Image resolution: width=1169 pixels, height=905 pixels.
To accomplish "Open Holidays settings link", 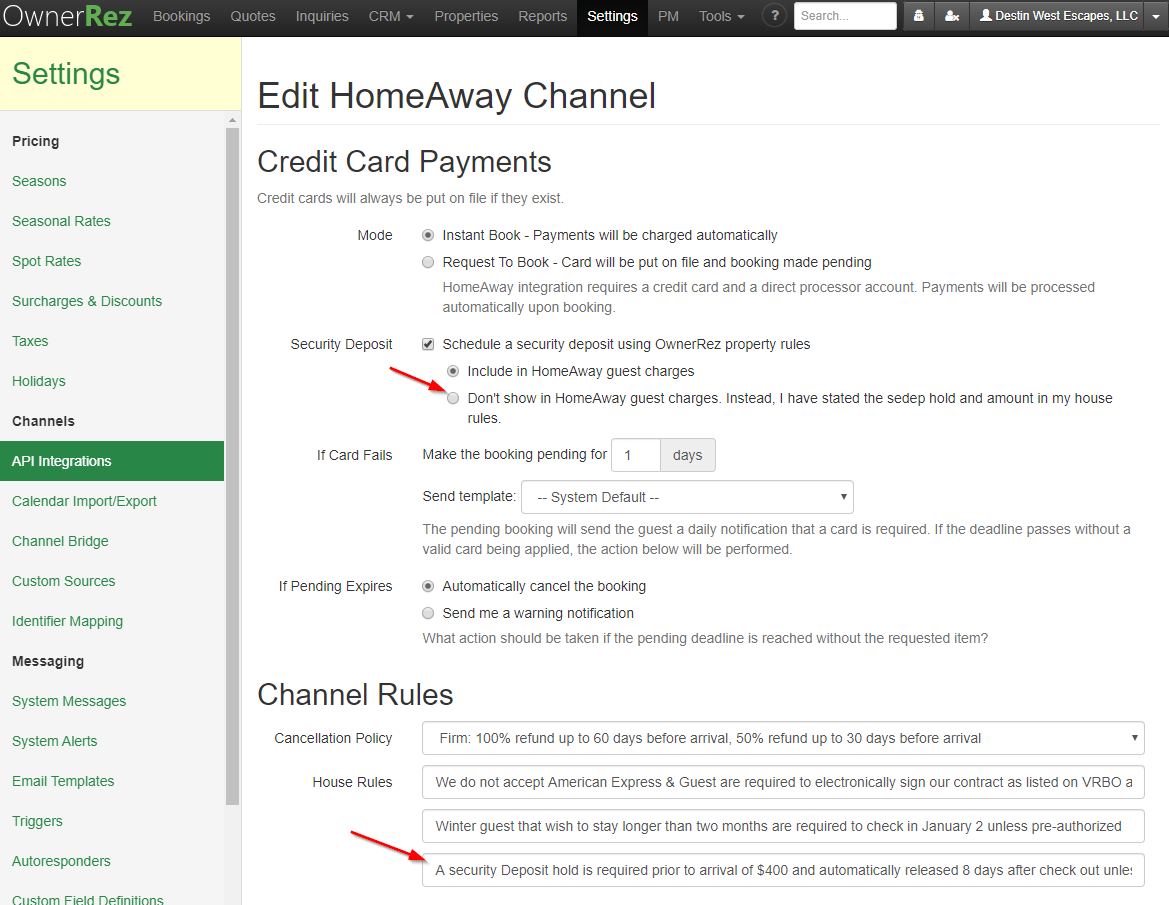I will pos(39,382).
